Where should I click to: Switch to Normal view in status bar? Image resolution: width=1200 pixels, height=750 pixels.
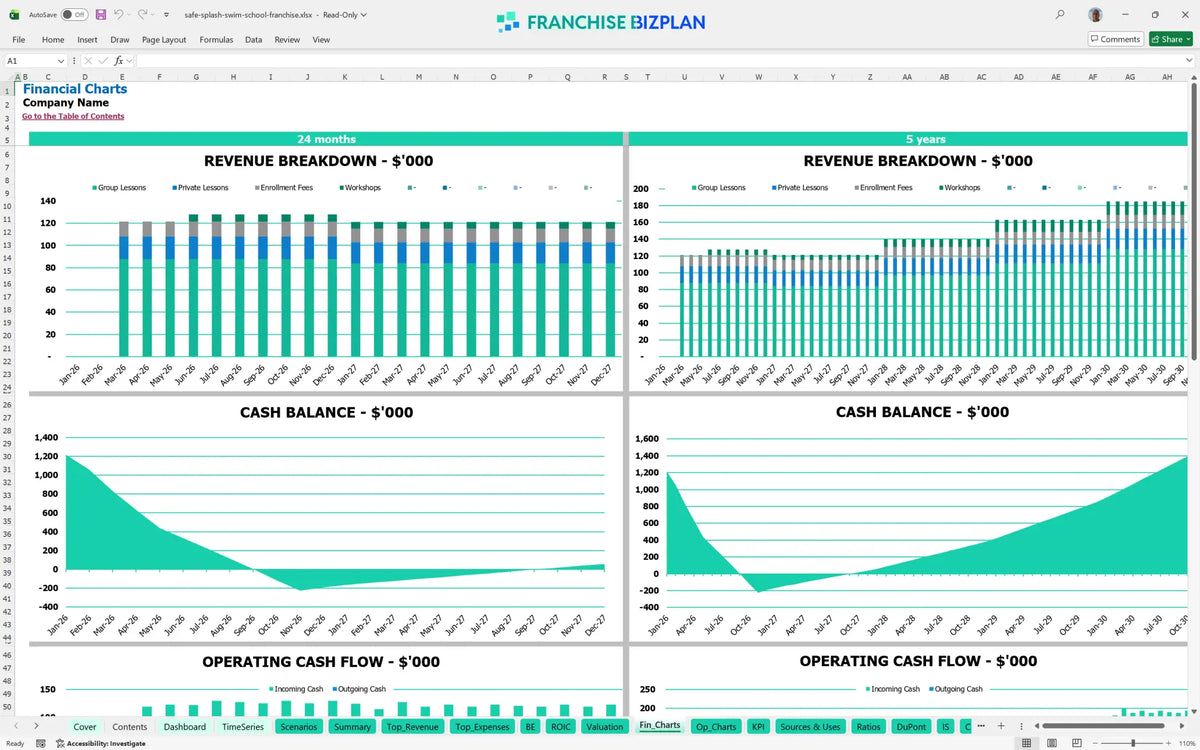pyautogui.click(x=1026, y=744)
